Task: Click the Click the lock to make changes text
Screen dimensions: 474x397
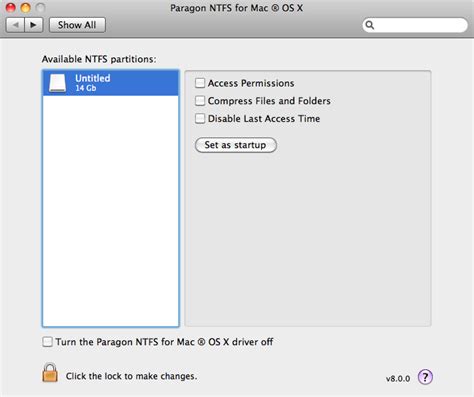Action: click(x=131, y=376)
